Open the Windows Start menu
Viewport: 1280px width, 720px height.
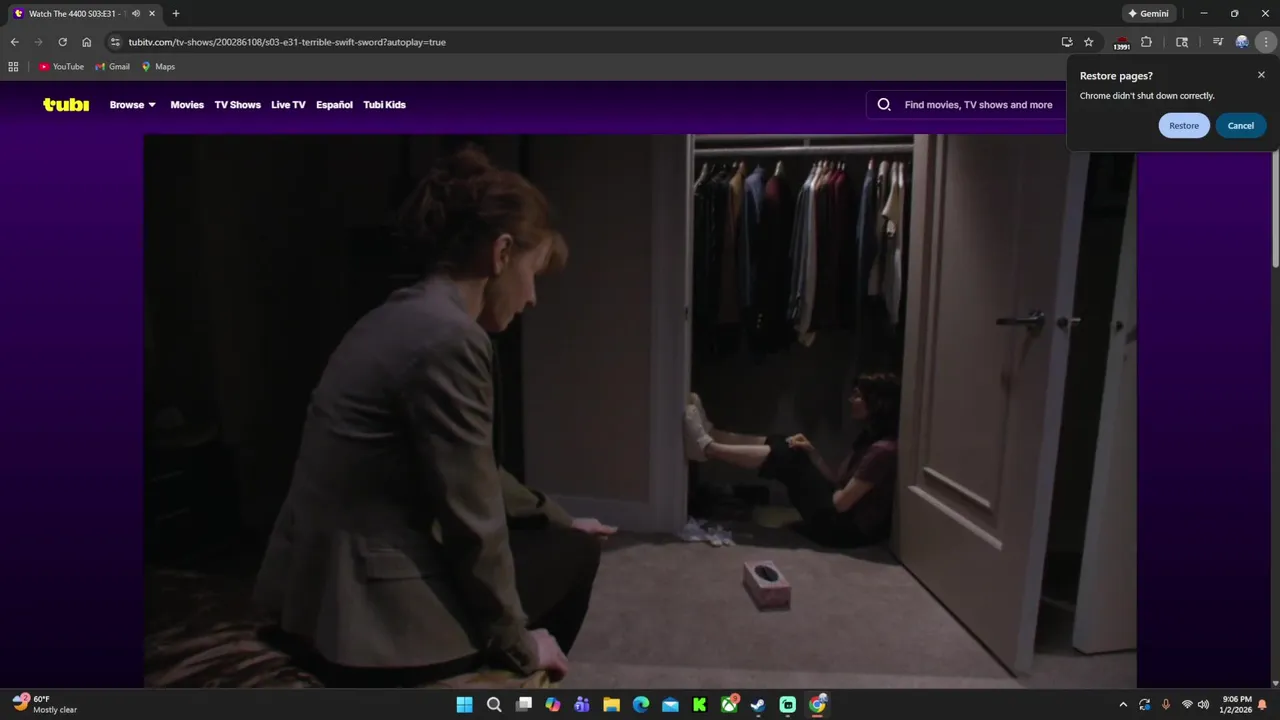[x=465, y=704]
